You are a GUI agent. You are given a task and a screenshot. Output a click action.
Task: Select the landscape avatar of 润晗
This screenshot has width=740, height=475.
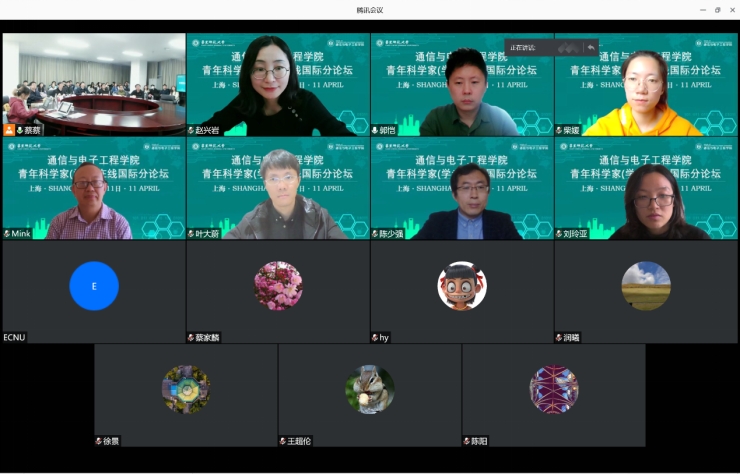pos(646,286)
